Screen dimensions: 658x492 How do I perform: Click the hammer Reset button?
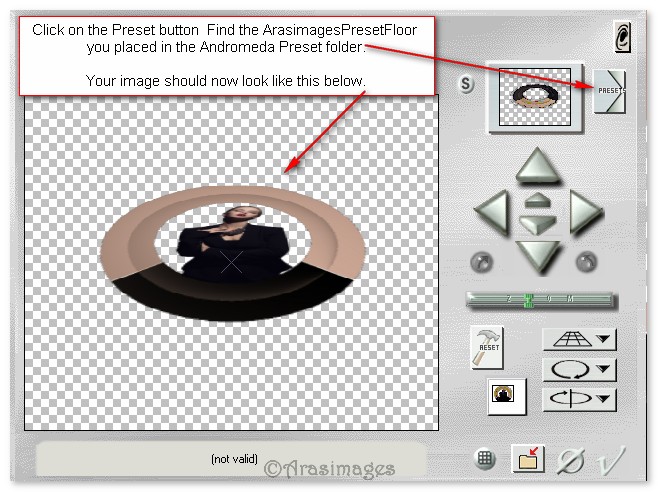(x=486, y=347)
